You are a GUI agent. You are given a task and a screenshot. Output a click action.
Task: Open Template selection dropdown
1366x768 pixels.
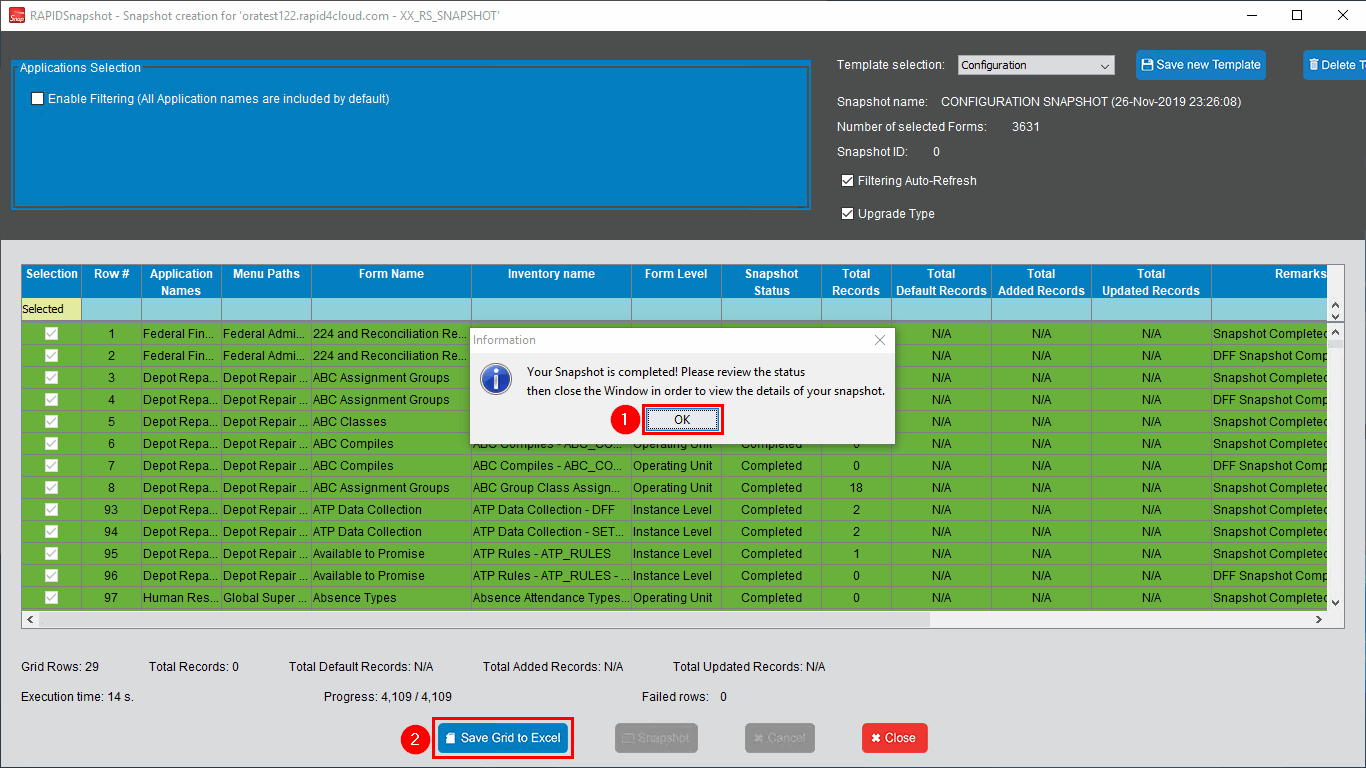point(1036,65)
